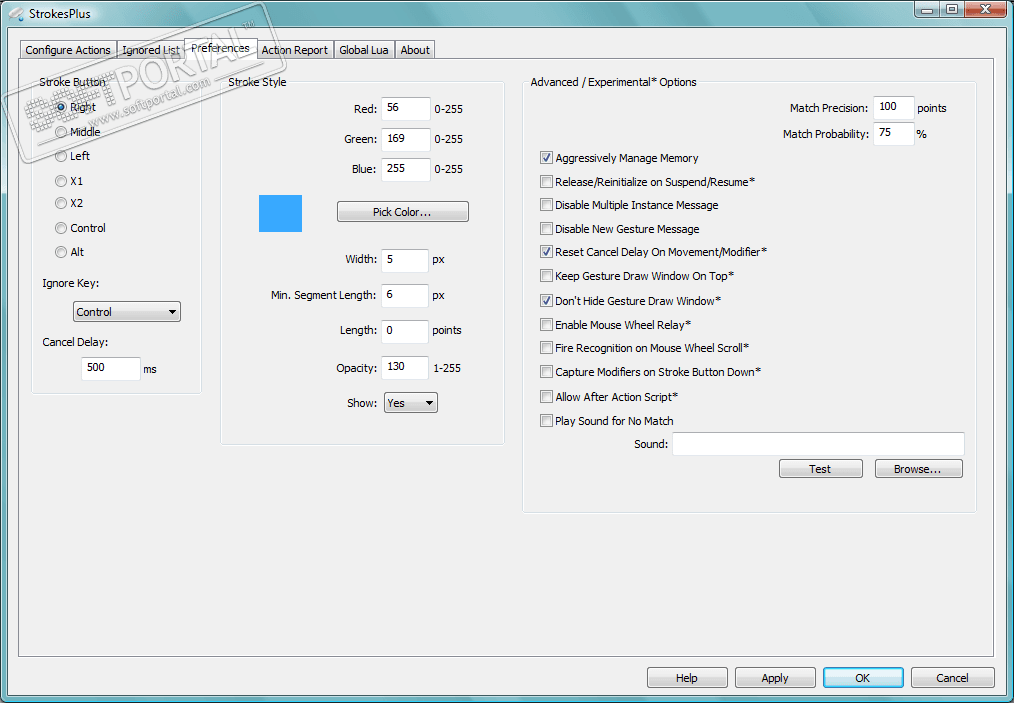Select the Preferences tab
Viewport: 1014px width, 703px height.
[x=220, y=48]
